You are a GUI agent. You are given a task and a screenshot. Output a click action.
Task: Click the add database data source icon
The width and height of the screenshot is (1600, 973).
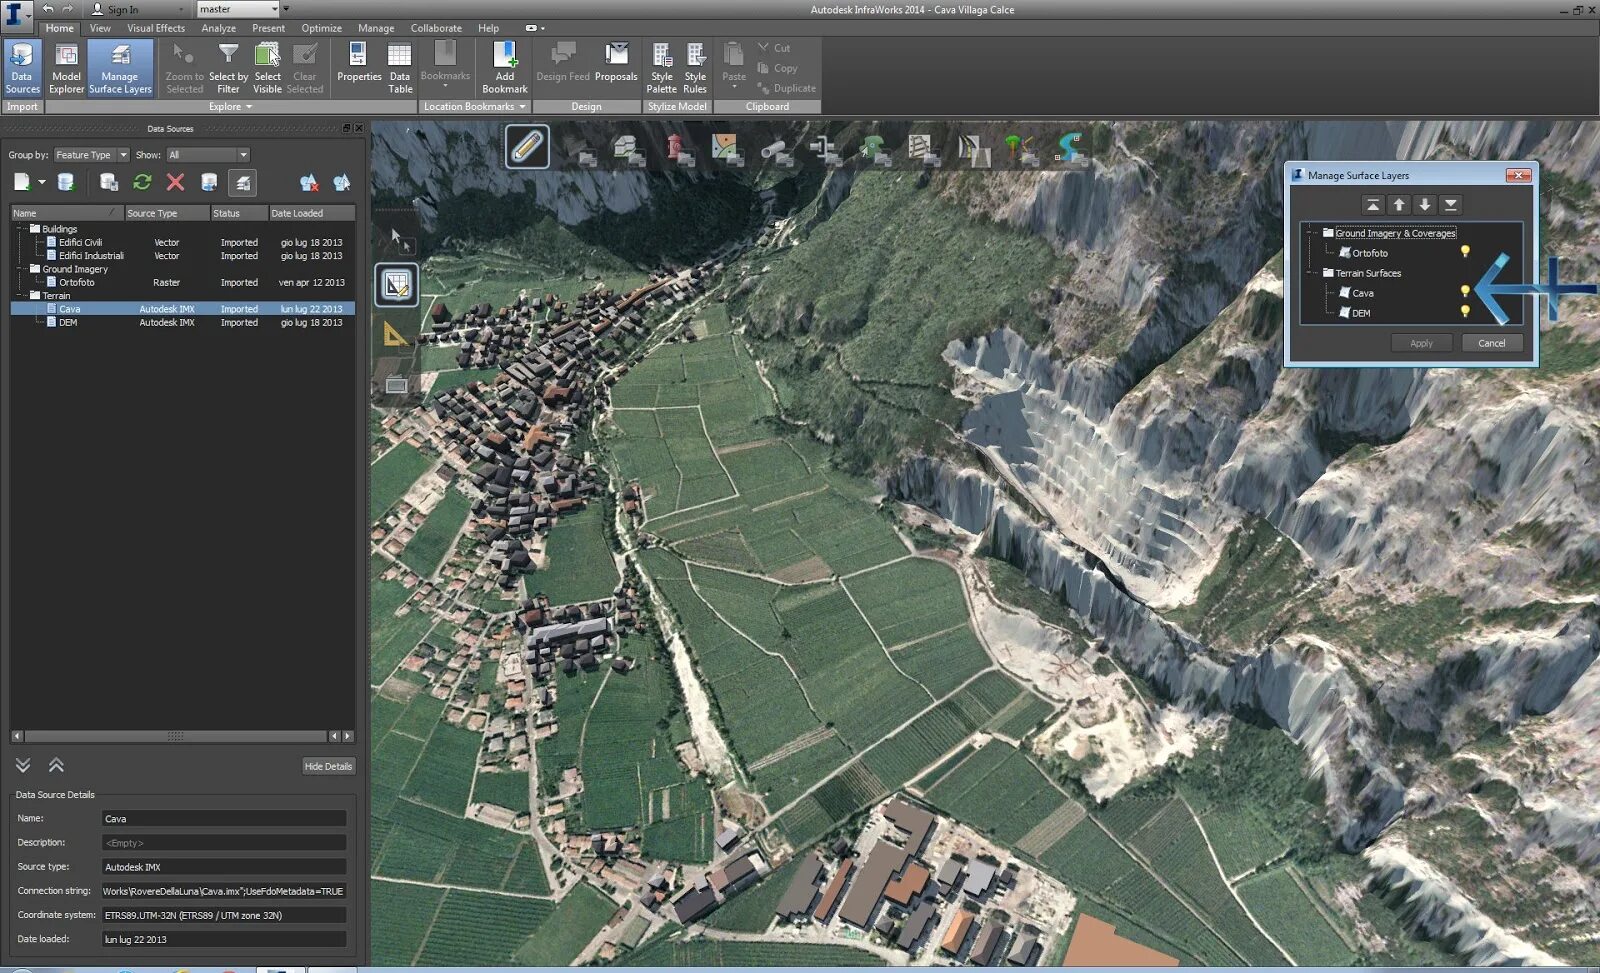[x=66, y=182]
